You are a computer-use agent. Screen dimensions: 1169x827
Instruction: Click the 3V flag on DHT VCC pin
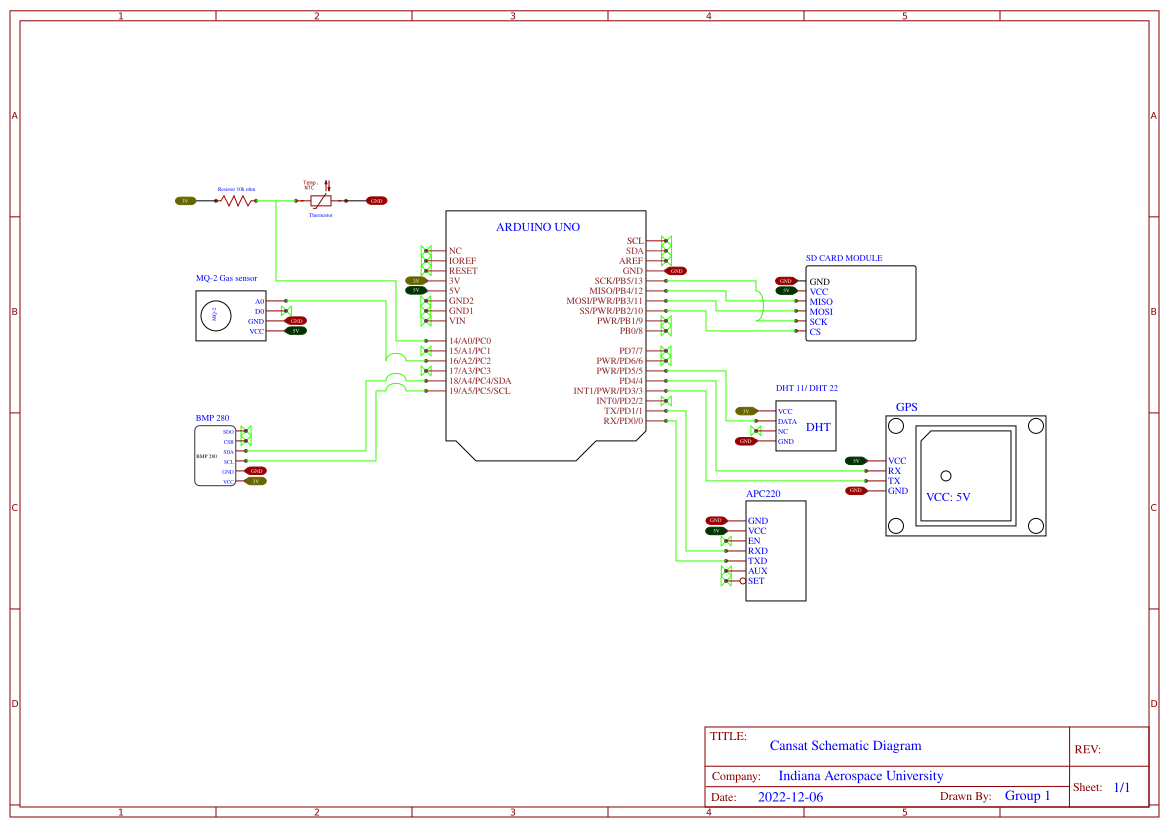click(x=746, y=411)
